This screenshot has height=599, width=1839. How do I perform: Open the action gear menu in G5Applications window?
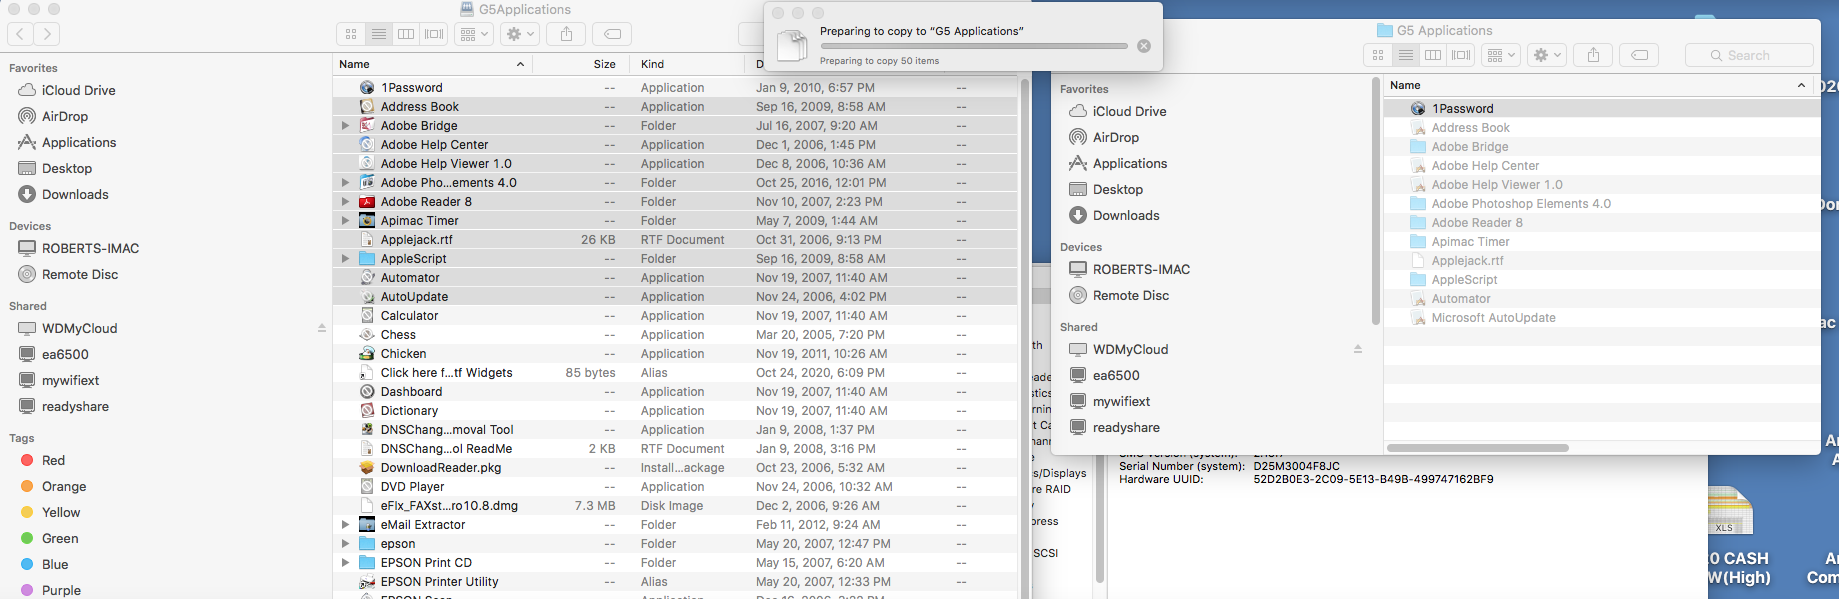coord(519,34)
